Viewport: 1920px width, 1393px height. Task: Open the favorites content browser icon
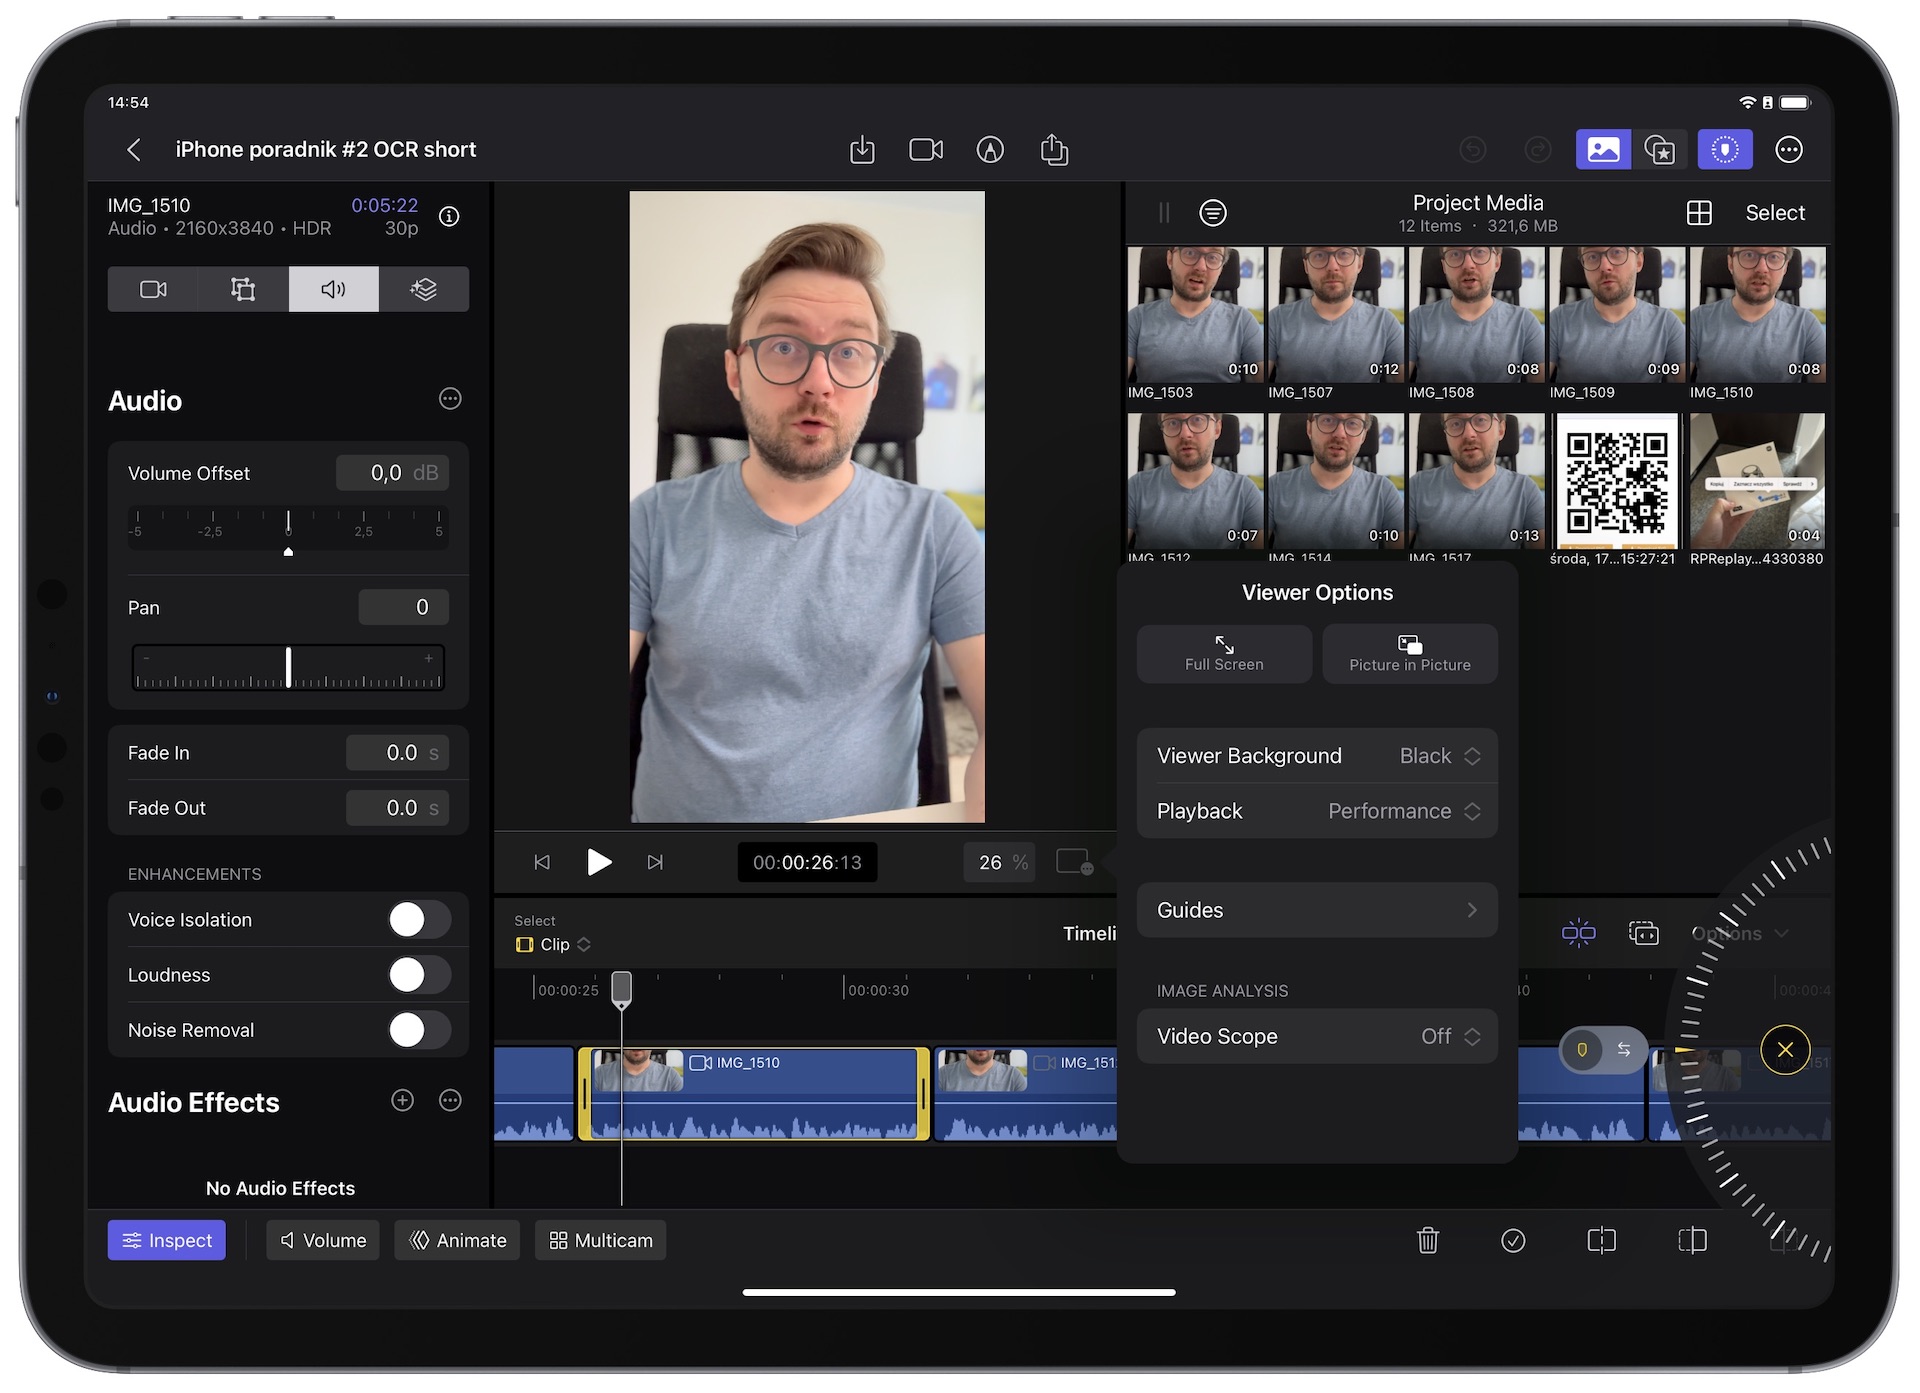[1660, 150]
